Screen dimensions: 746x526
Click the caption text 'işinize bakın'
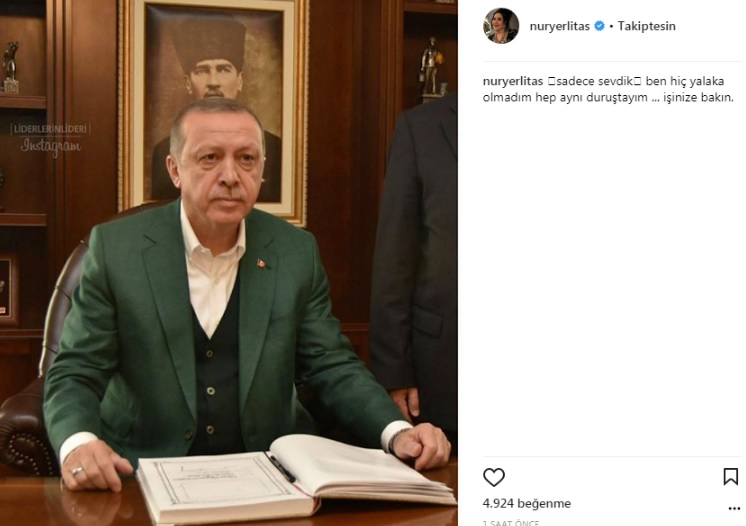tap(697, 97)
